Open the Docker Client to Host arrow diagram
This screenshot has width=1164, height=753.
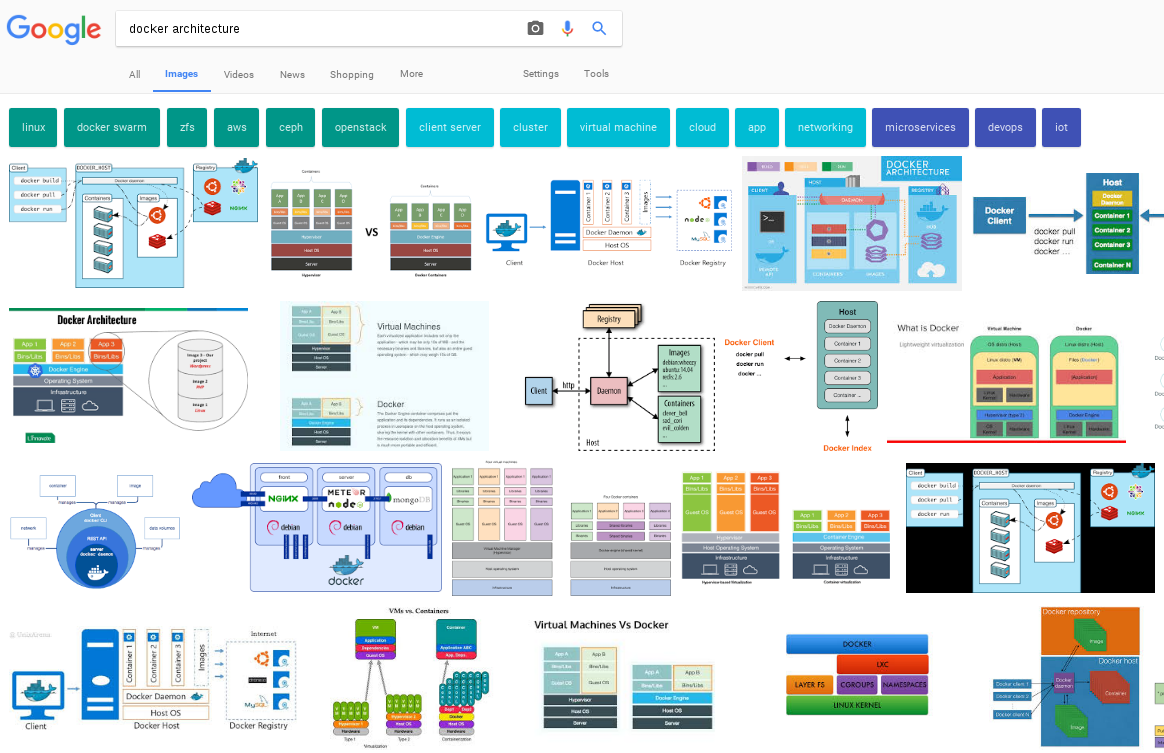[1067, 223]
